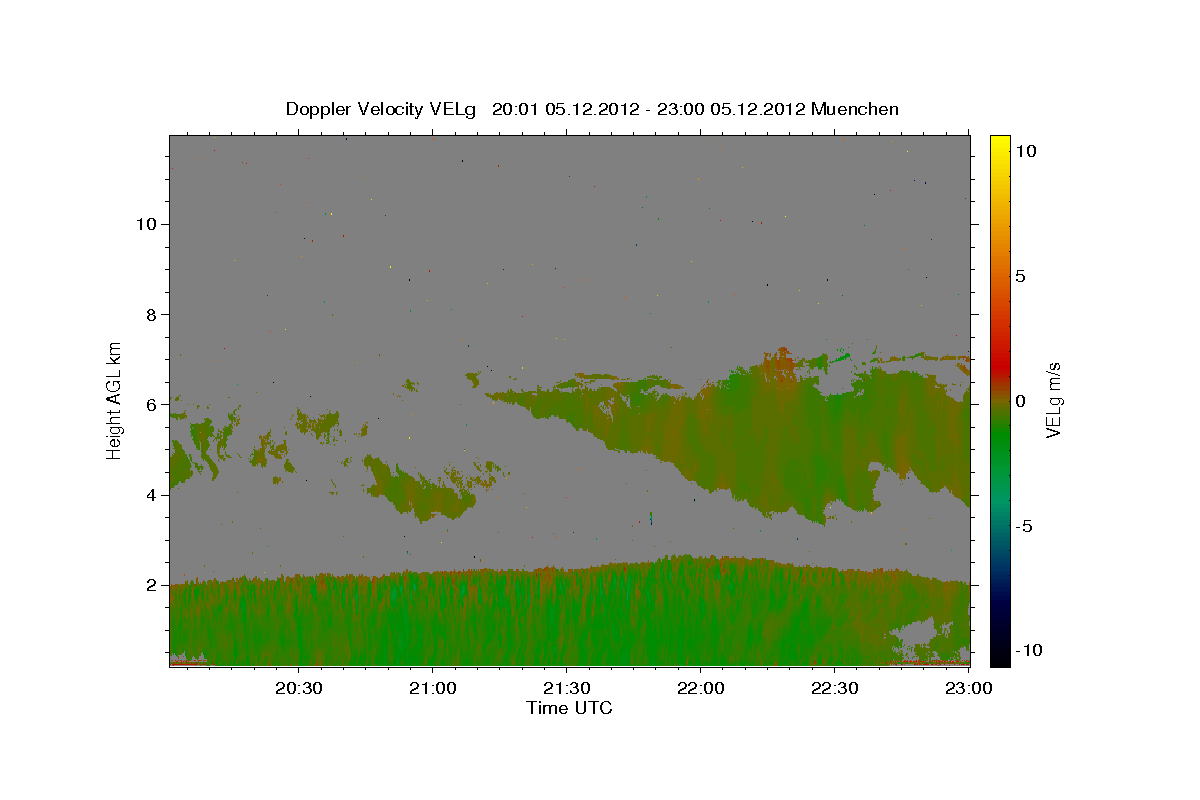The height and width of the screenshot is (800, 1200).
Task: Click the colorbar label '5'
Action: pyautogui.click(x=1020, y=276)
